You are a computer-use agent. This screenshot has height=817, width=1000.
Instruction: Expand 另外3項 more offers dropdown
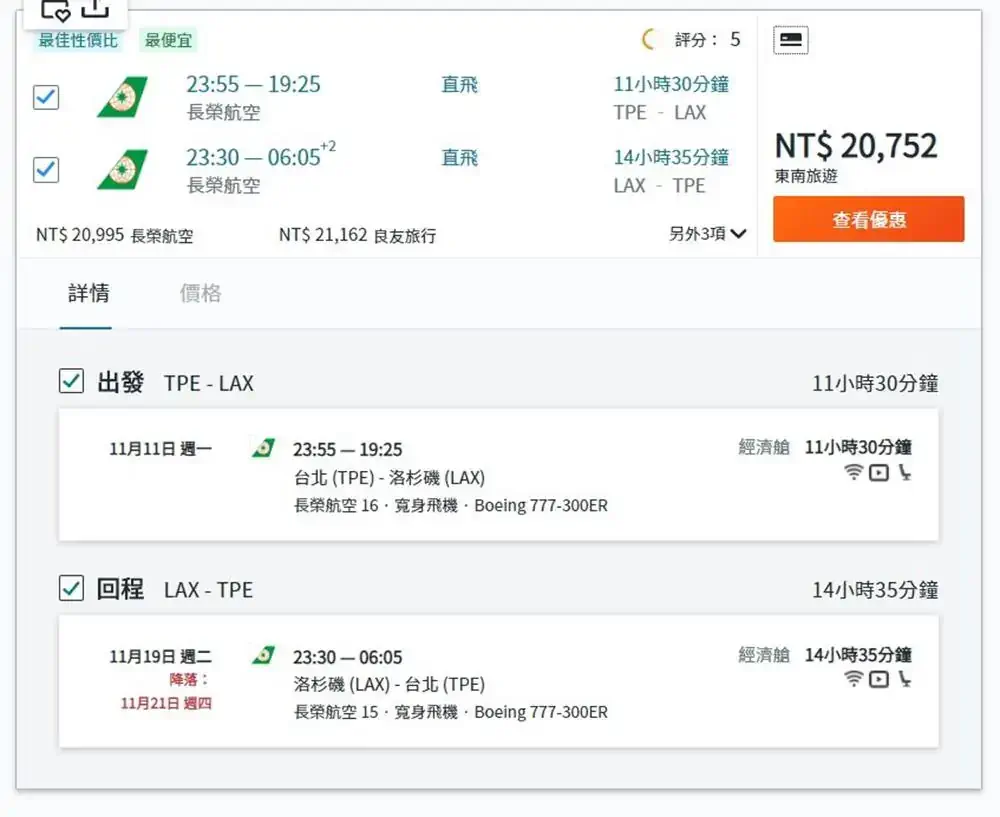(x=707, y=233)
